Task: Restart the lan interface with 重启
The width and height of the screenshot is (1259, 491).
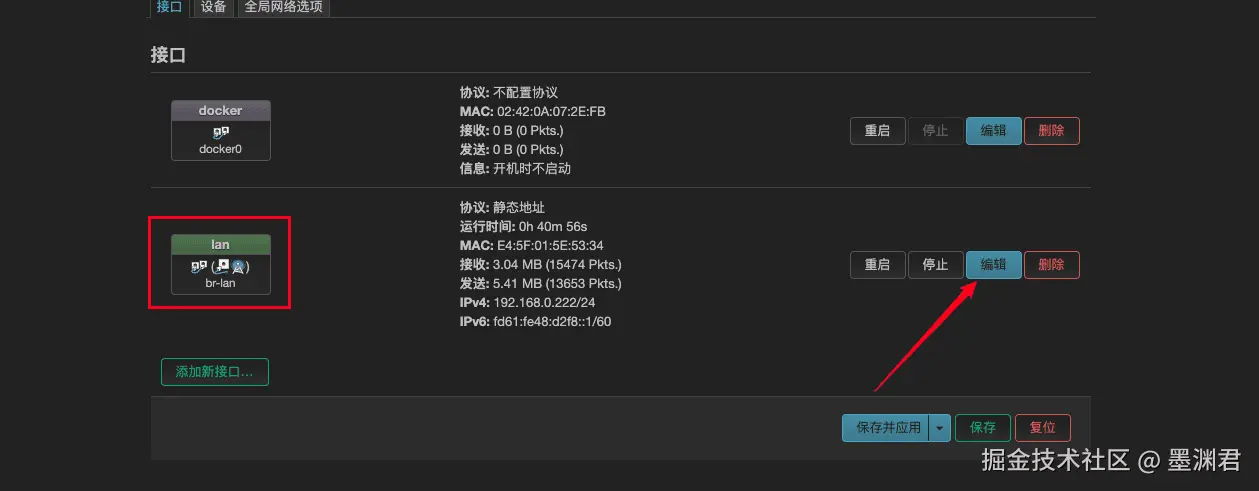Action: 877,265
